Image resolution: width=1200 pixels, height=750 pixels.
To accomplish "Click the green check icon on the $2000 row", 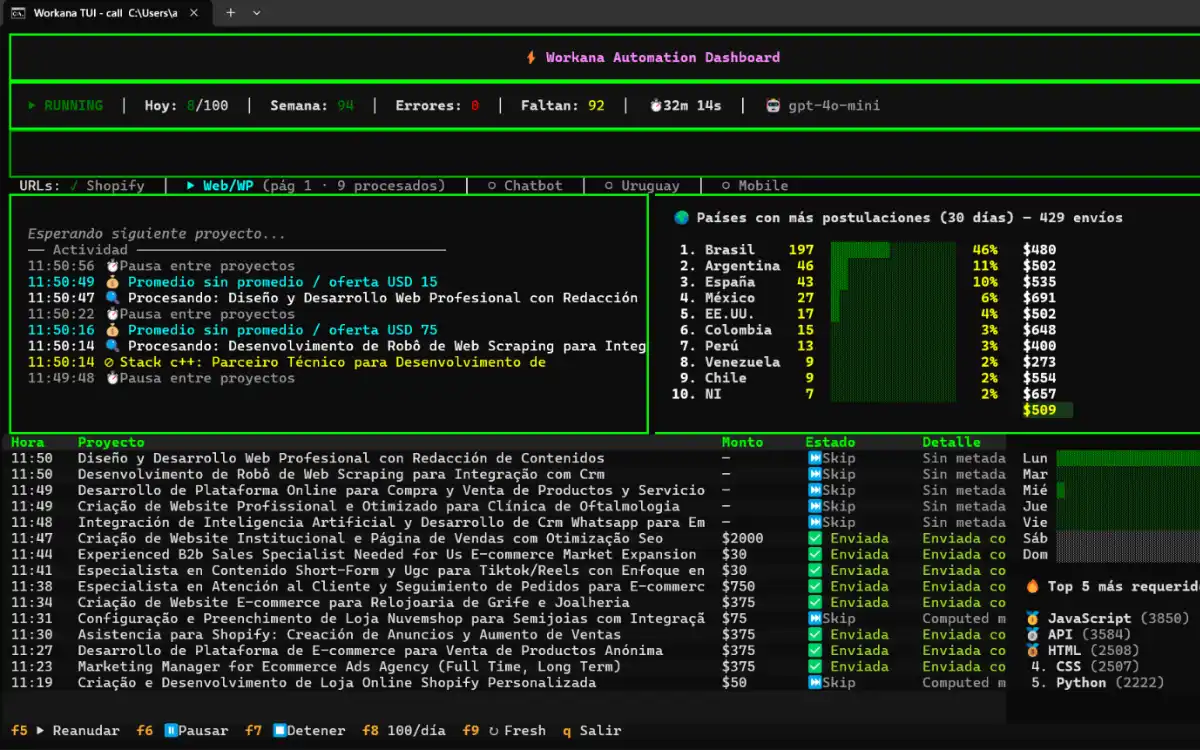I will [x=814, y=538].
